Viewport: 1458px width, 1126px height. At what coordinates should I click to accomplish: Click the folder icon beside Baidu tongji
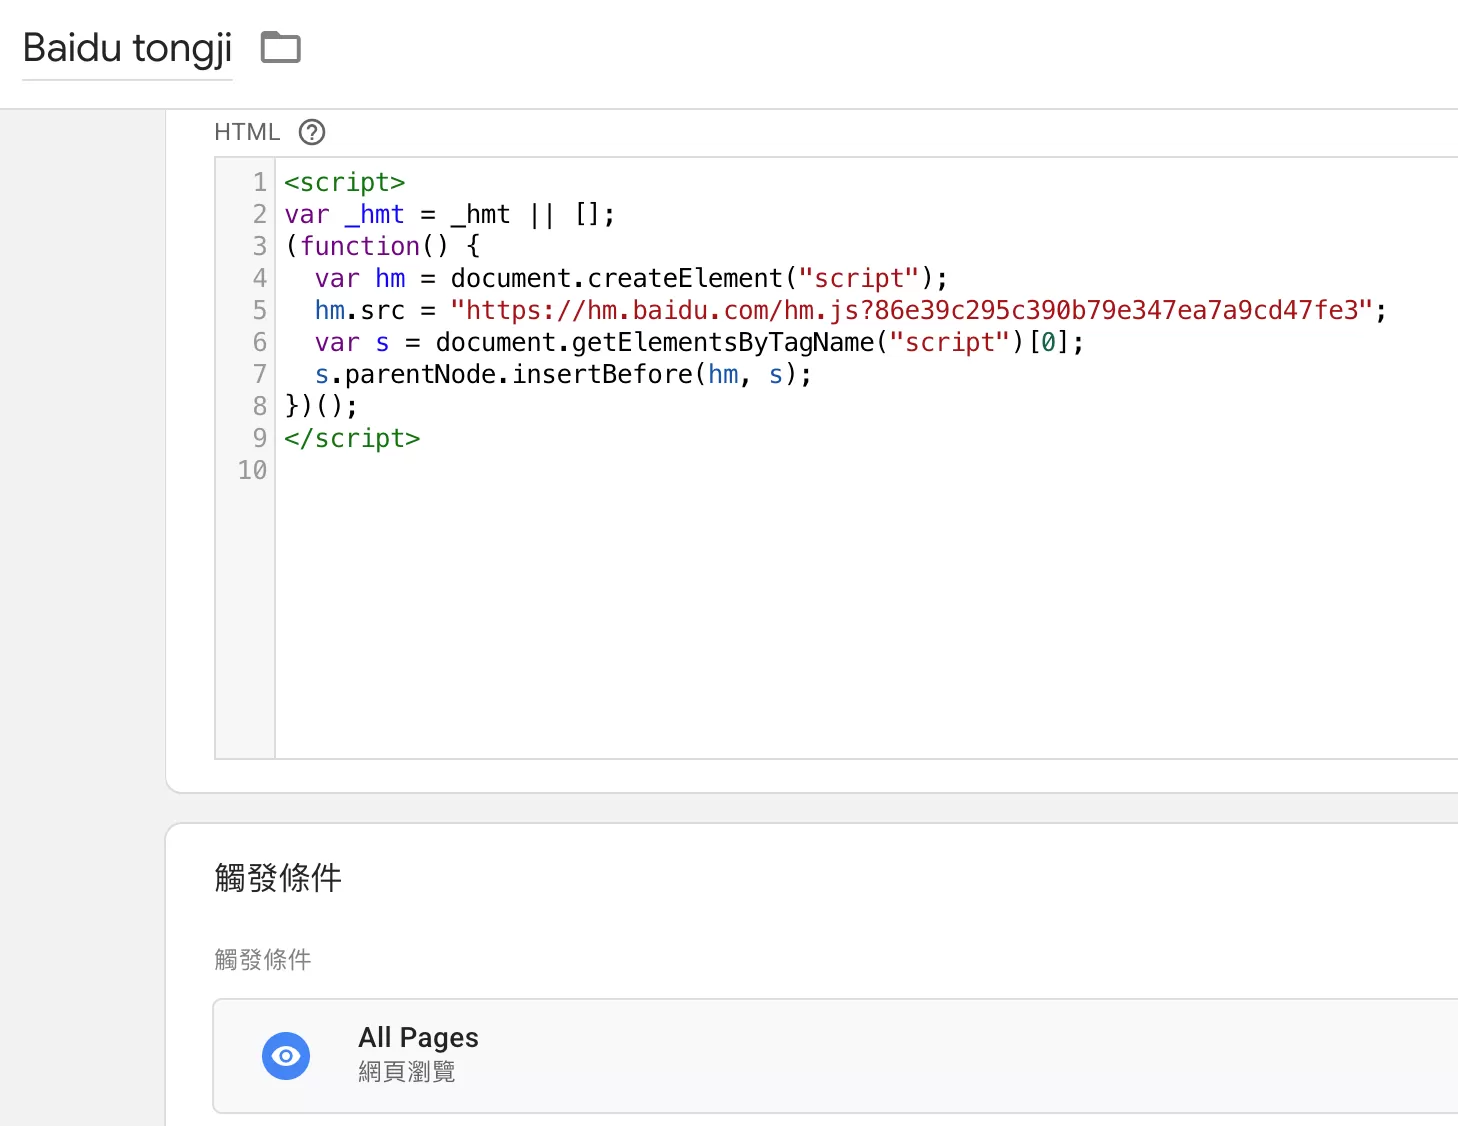(281, 47)
